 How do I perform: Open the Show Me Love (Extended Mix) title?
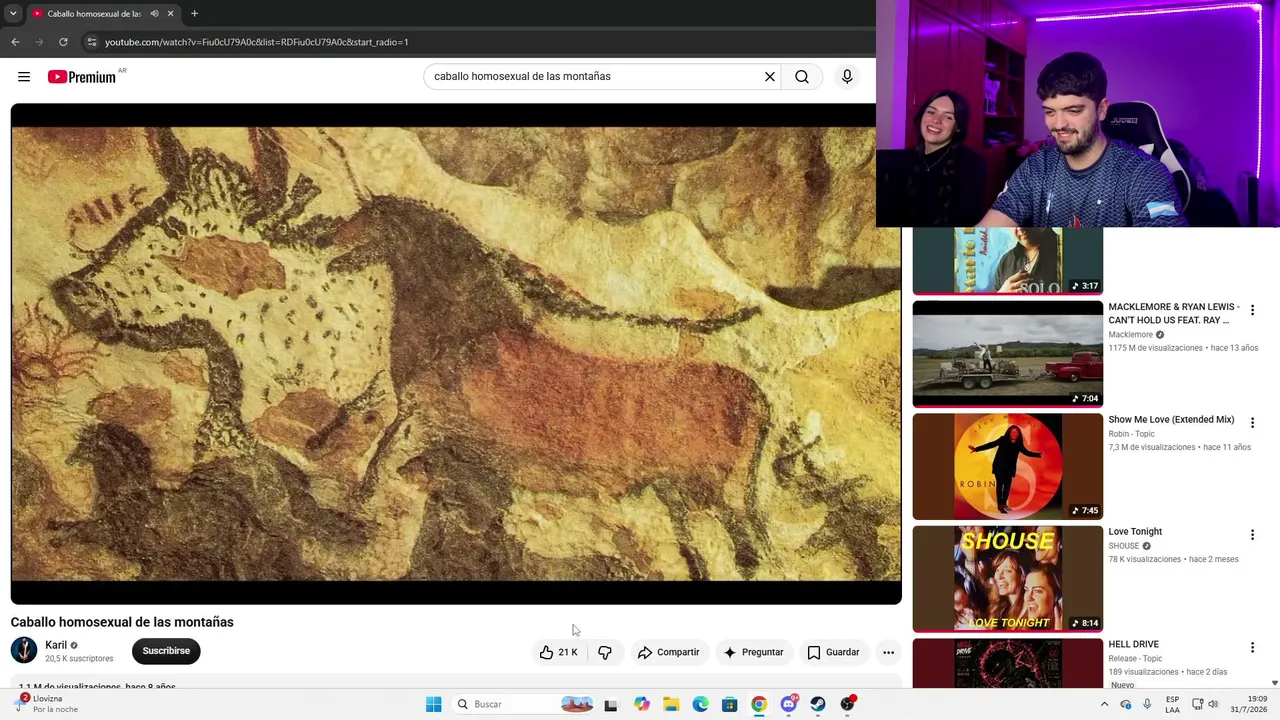pyautogui.click(x=1171, y=420)
